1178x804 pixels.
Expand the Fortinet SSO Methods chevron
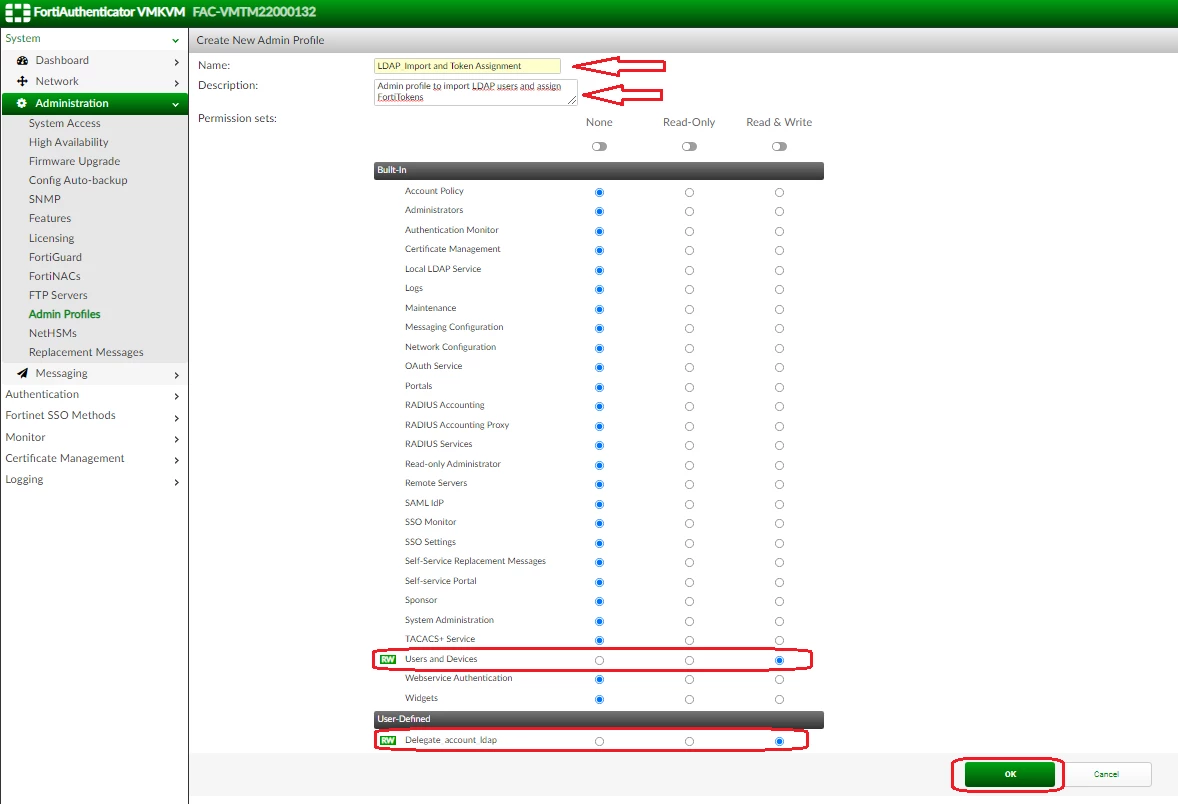[177, 418]
